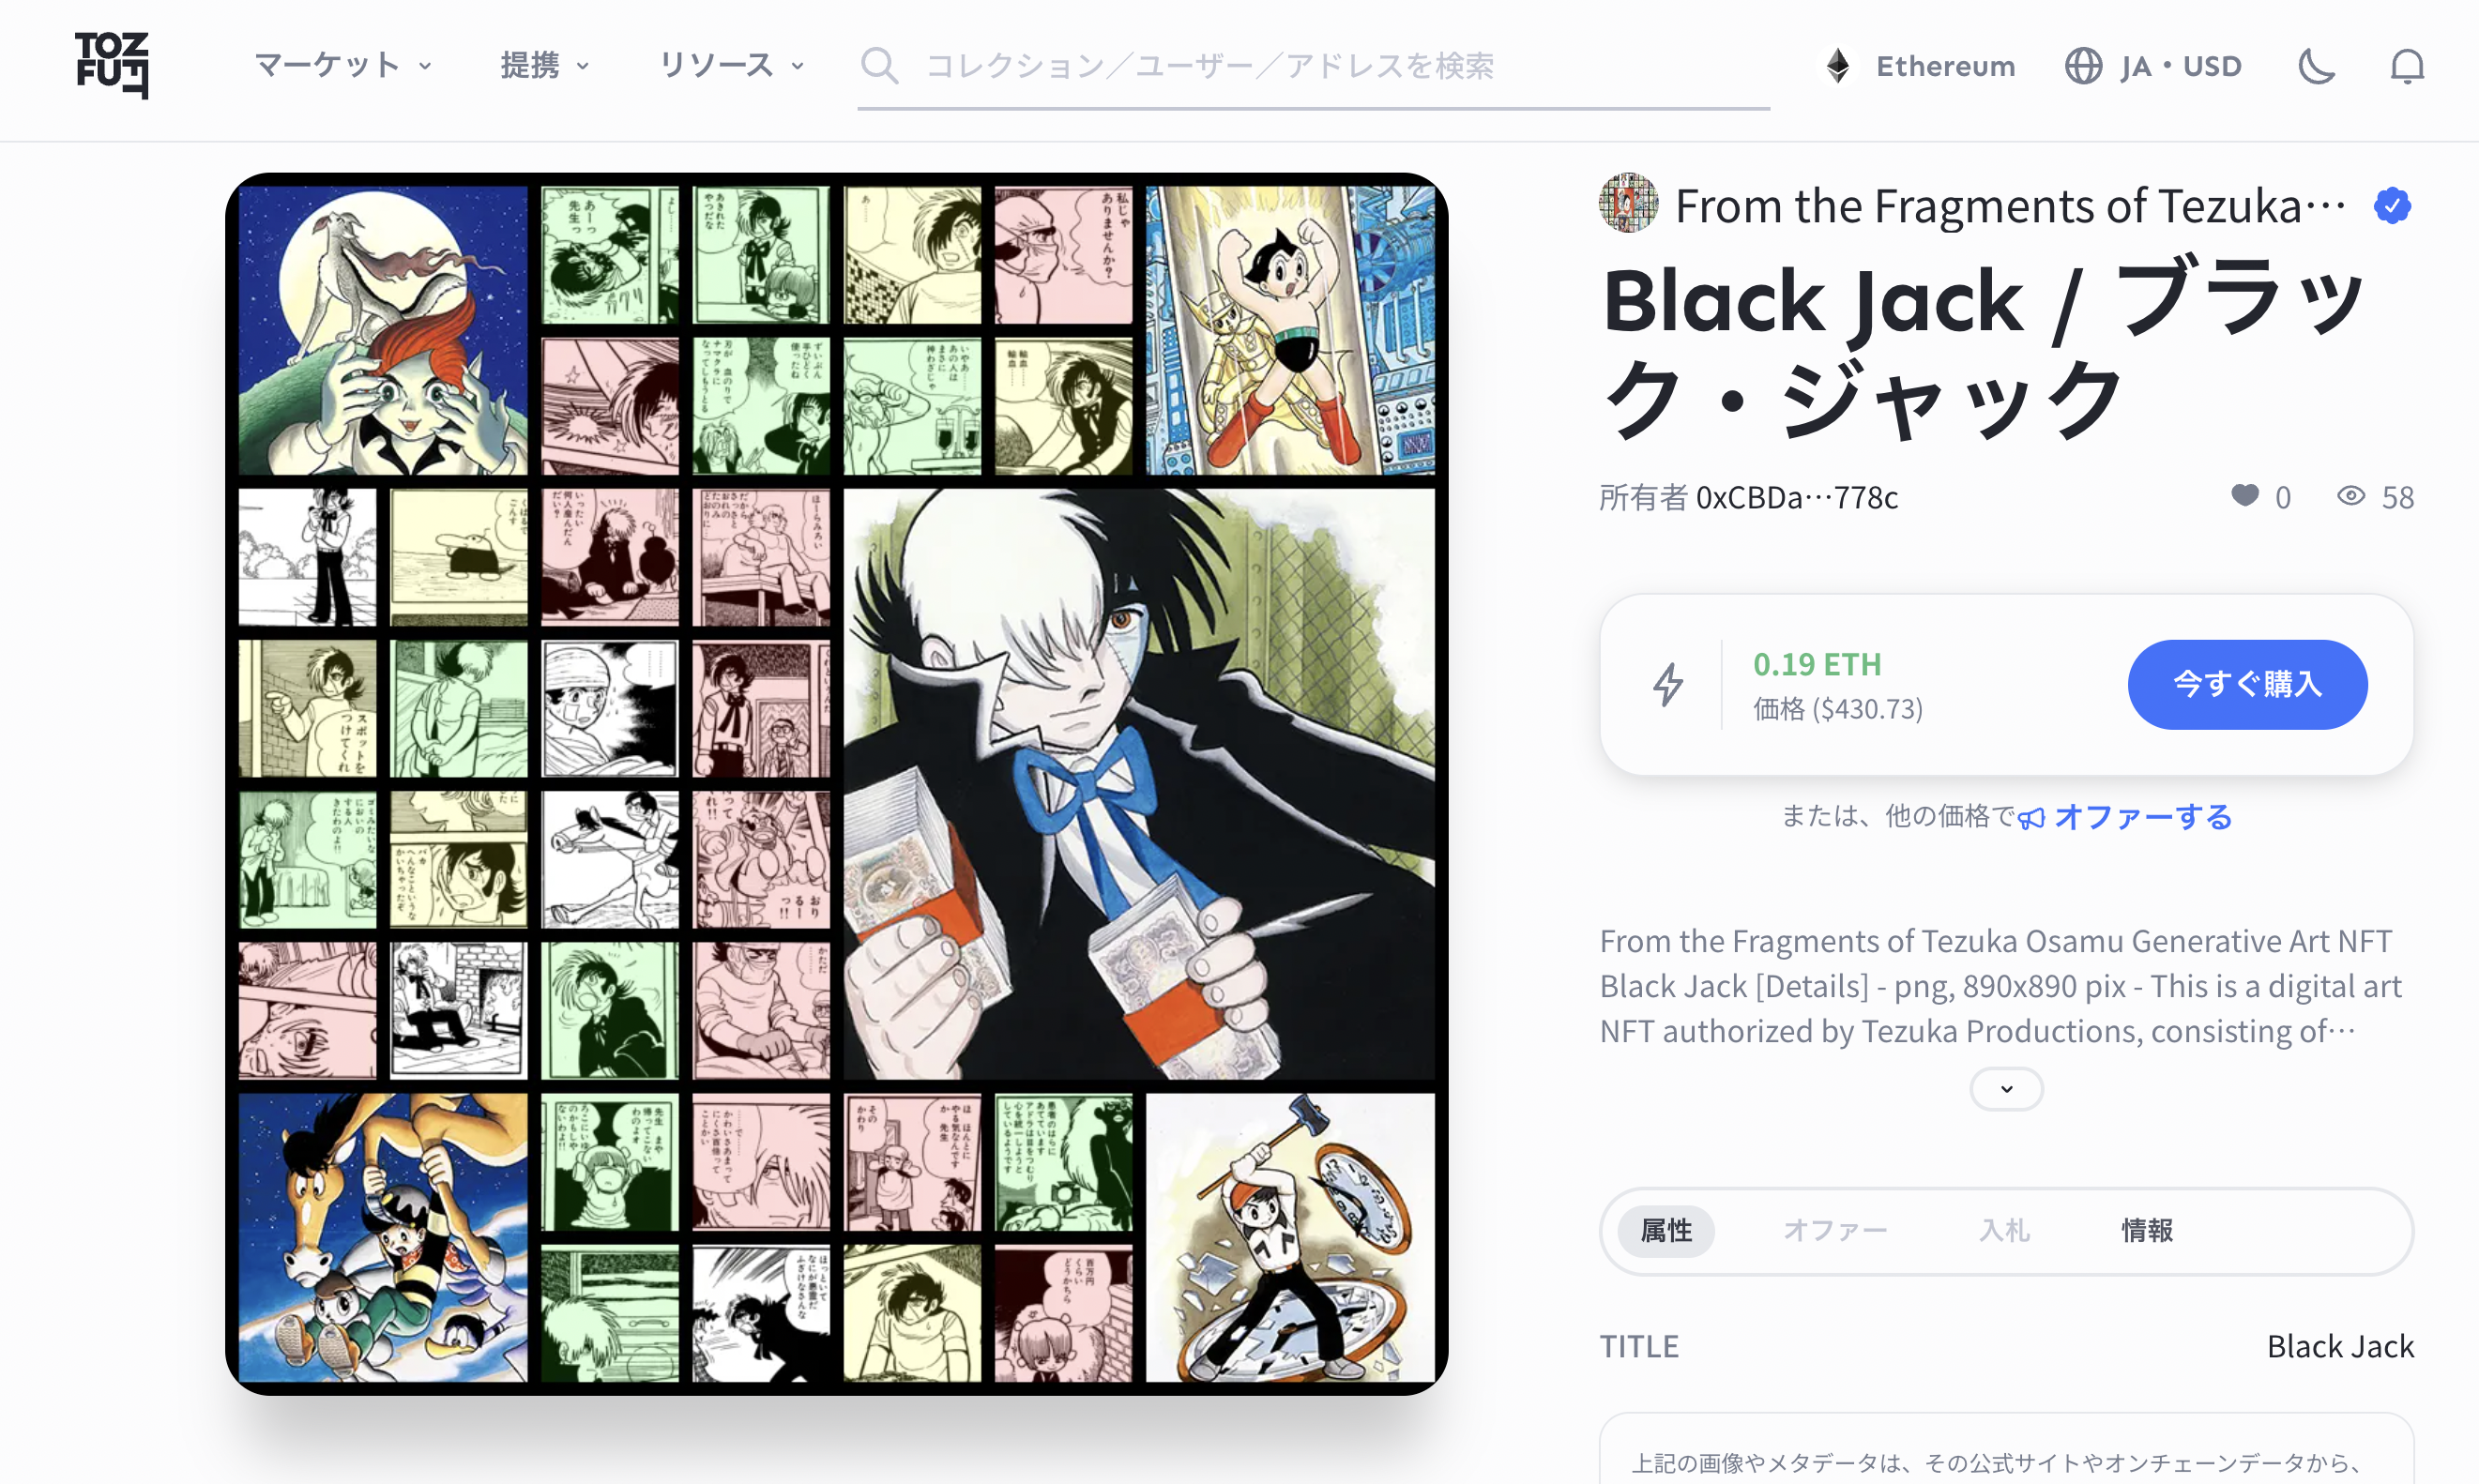Viewport: 2479px width, 1484px height.
Task: Expand the マーケット dropdown menu
Action: [343, 66]
